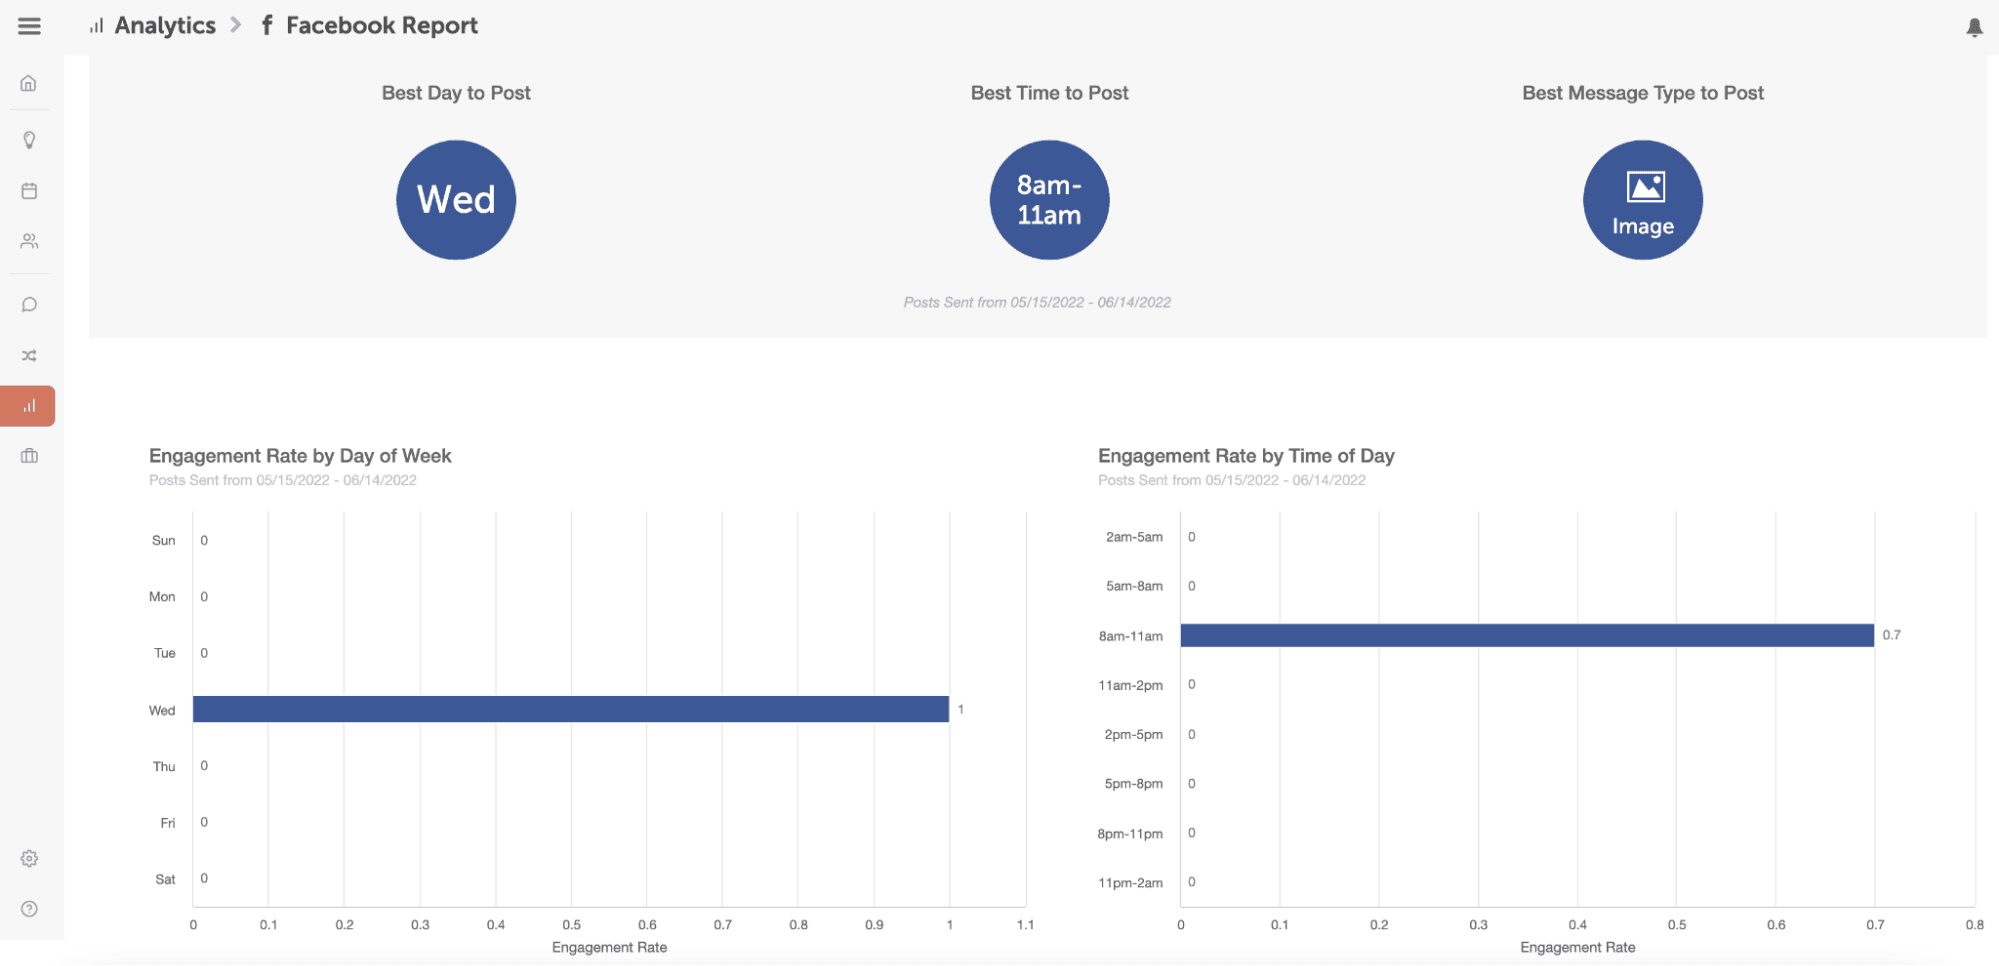Open the people/audience sidebar icon
Screen dimensions: 1999x966
tap(29, 241)
